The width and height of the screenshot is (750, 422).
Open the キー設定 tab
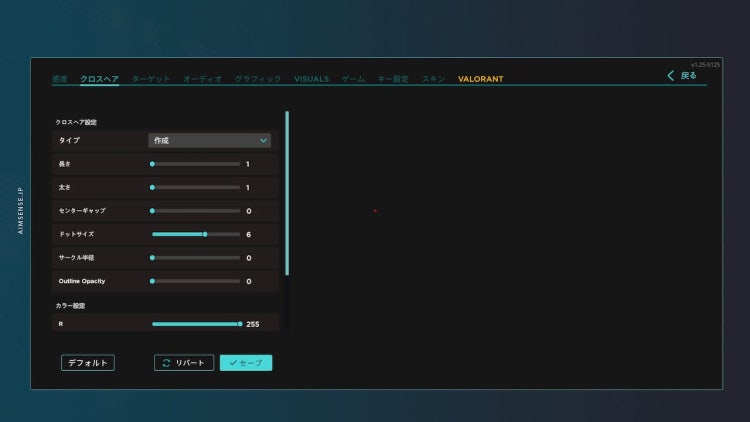coord(393,79)
